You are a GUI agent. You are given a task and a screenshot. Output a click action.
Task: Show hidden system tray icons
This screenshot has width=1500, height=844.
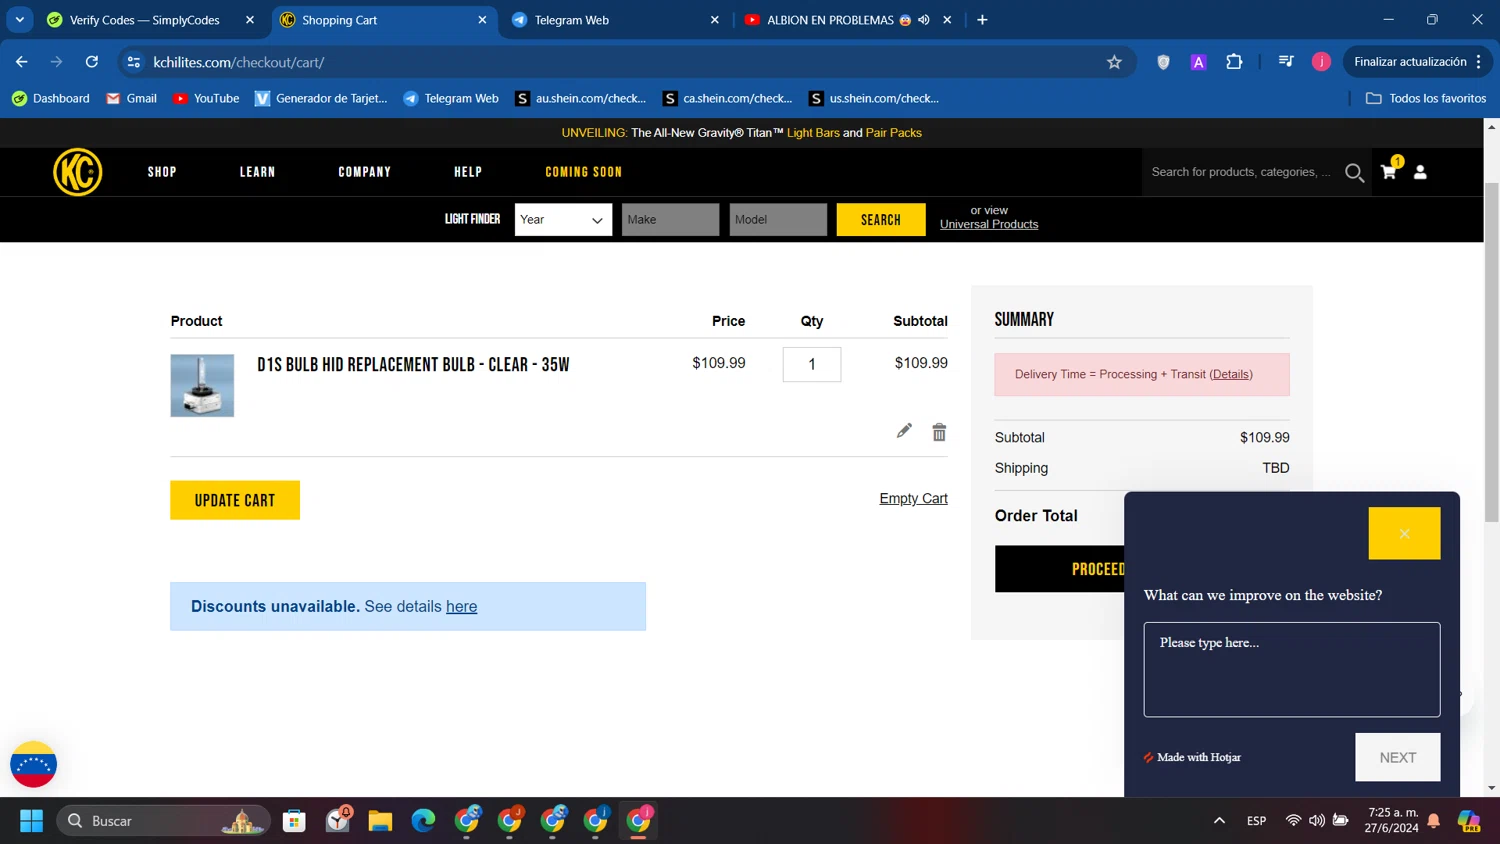point(1219,821)
